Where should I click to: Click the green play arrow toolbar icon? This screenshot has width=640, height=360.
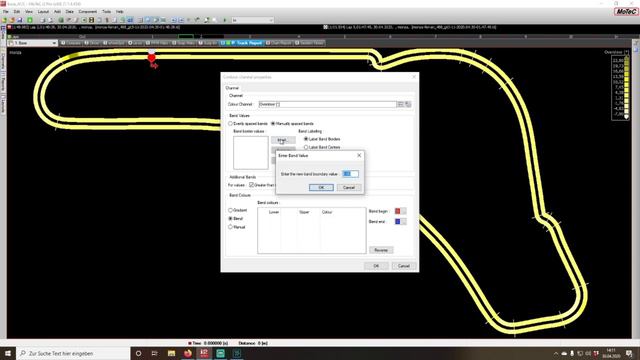[224, 20]
